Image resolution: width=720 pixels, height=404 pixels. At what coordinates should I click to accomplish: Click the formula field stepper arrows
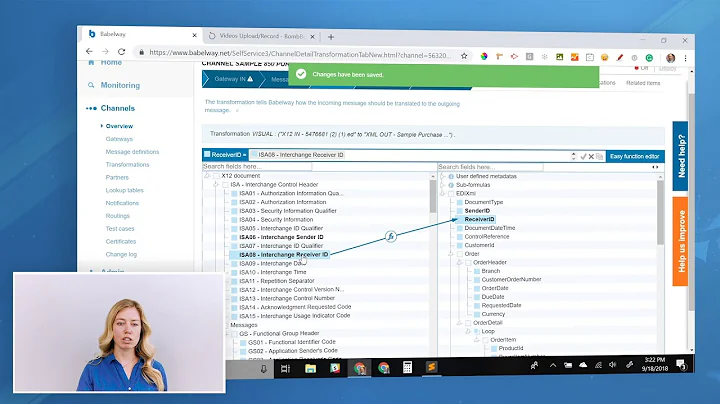pos(573,156)
